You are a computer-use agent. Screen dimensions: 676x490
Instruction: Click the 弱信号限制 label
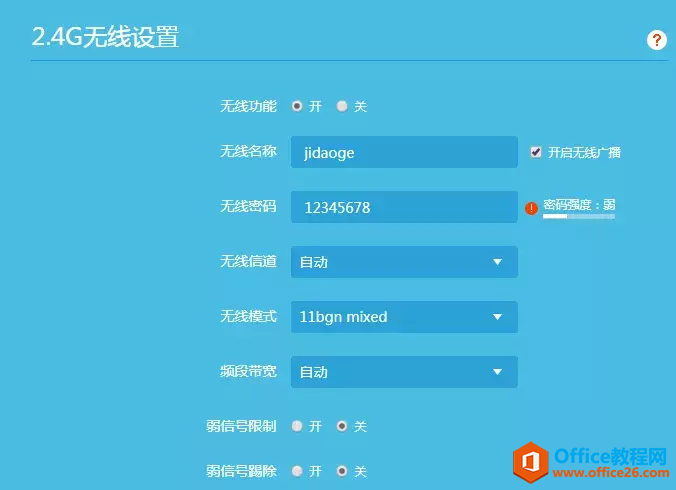pyautogui.click(x=241, y=426)
